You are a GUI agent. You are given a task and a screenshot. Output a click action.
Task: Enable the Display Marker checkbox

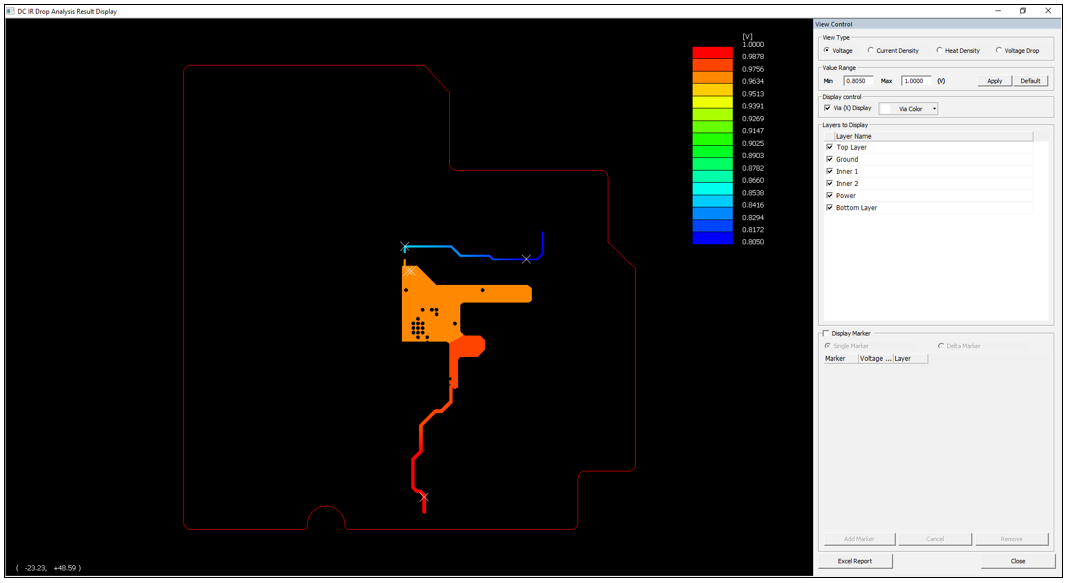click(825, 334)
